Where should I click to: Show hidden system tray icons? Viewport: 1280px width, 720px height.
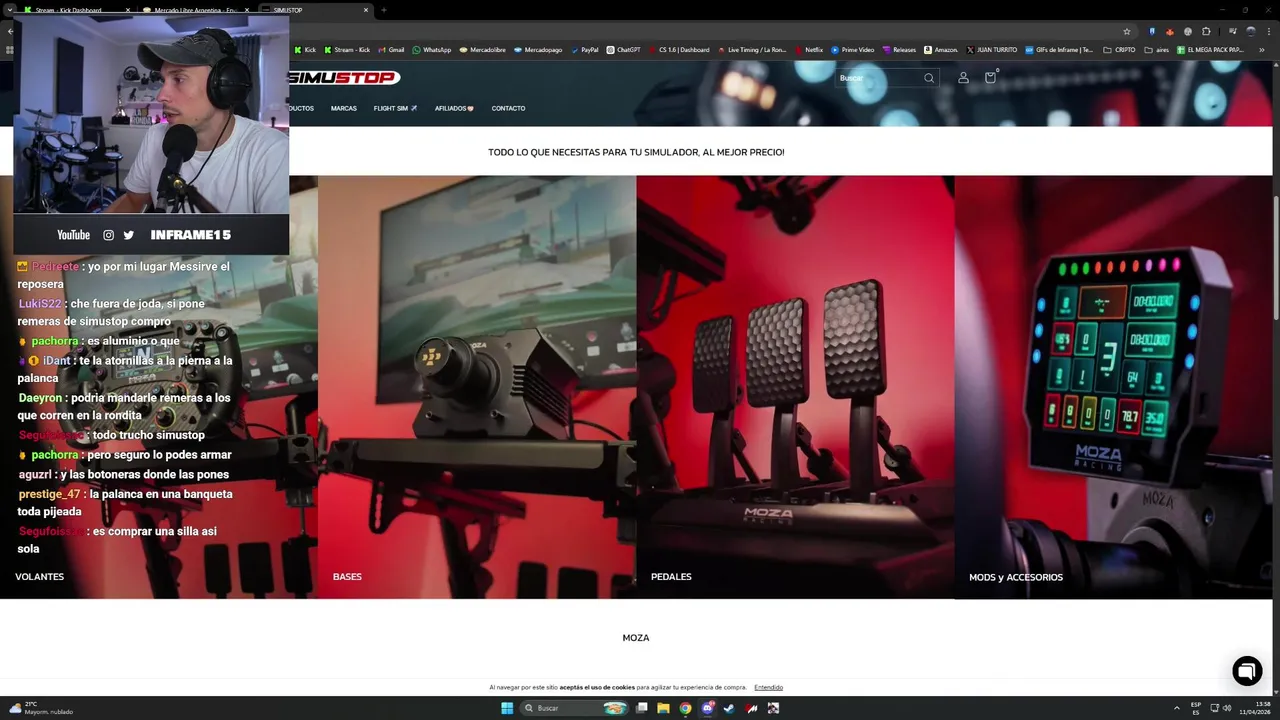[x=1176, y=708]
